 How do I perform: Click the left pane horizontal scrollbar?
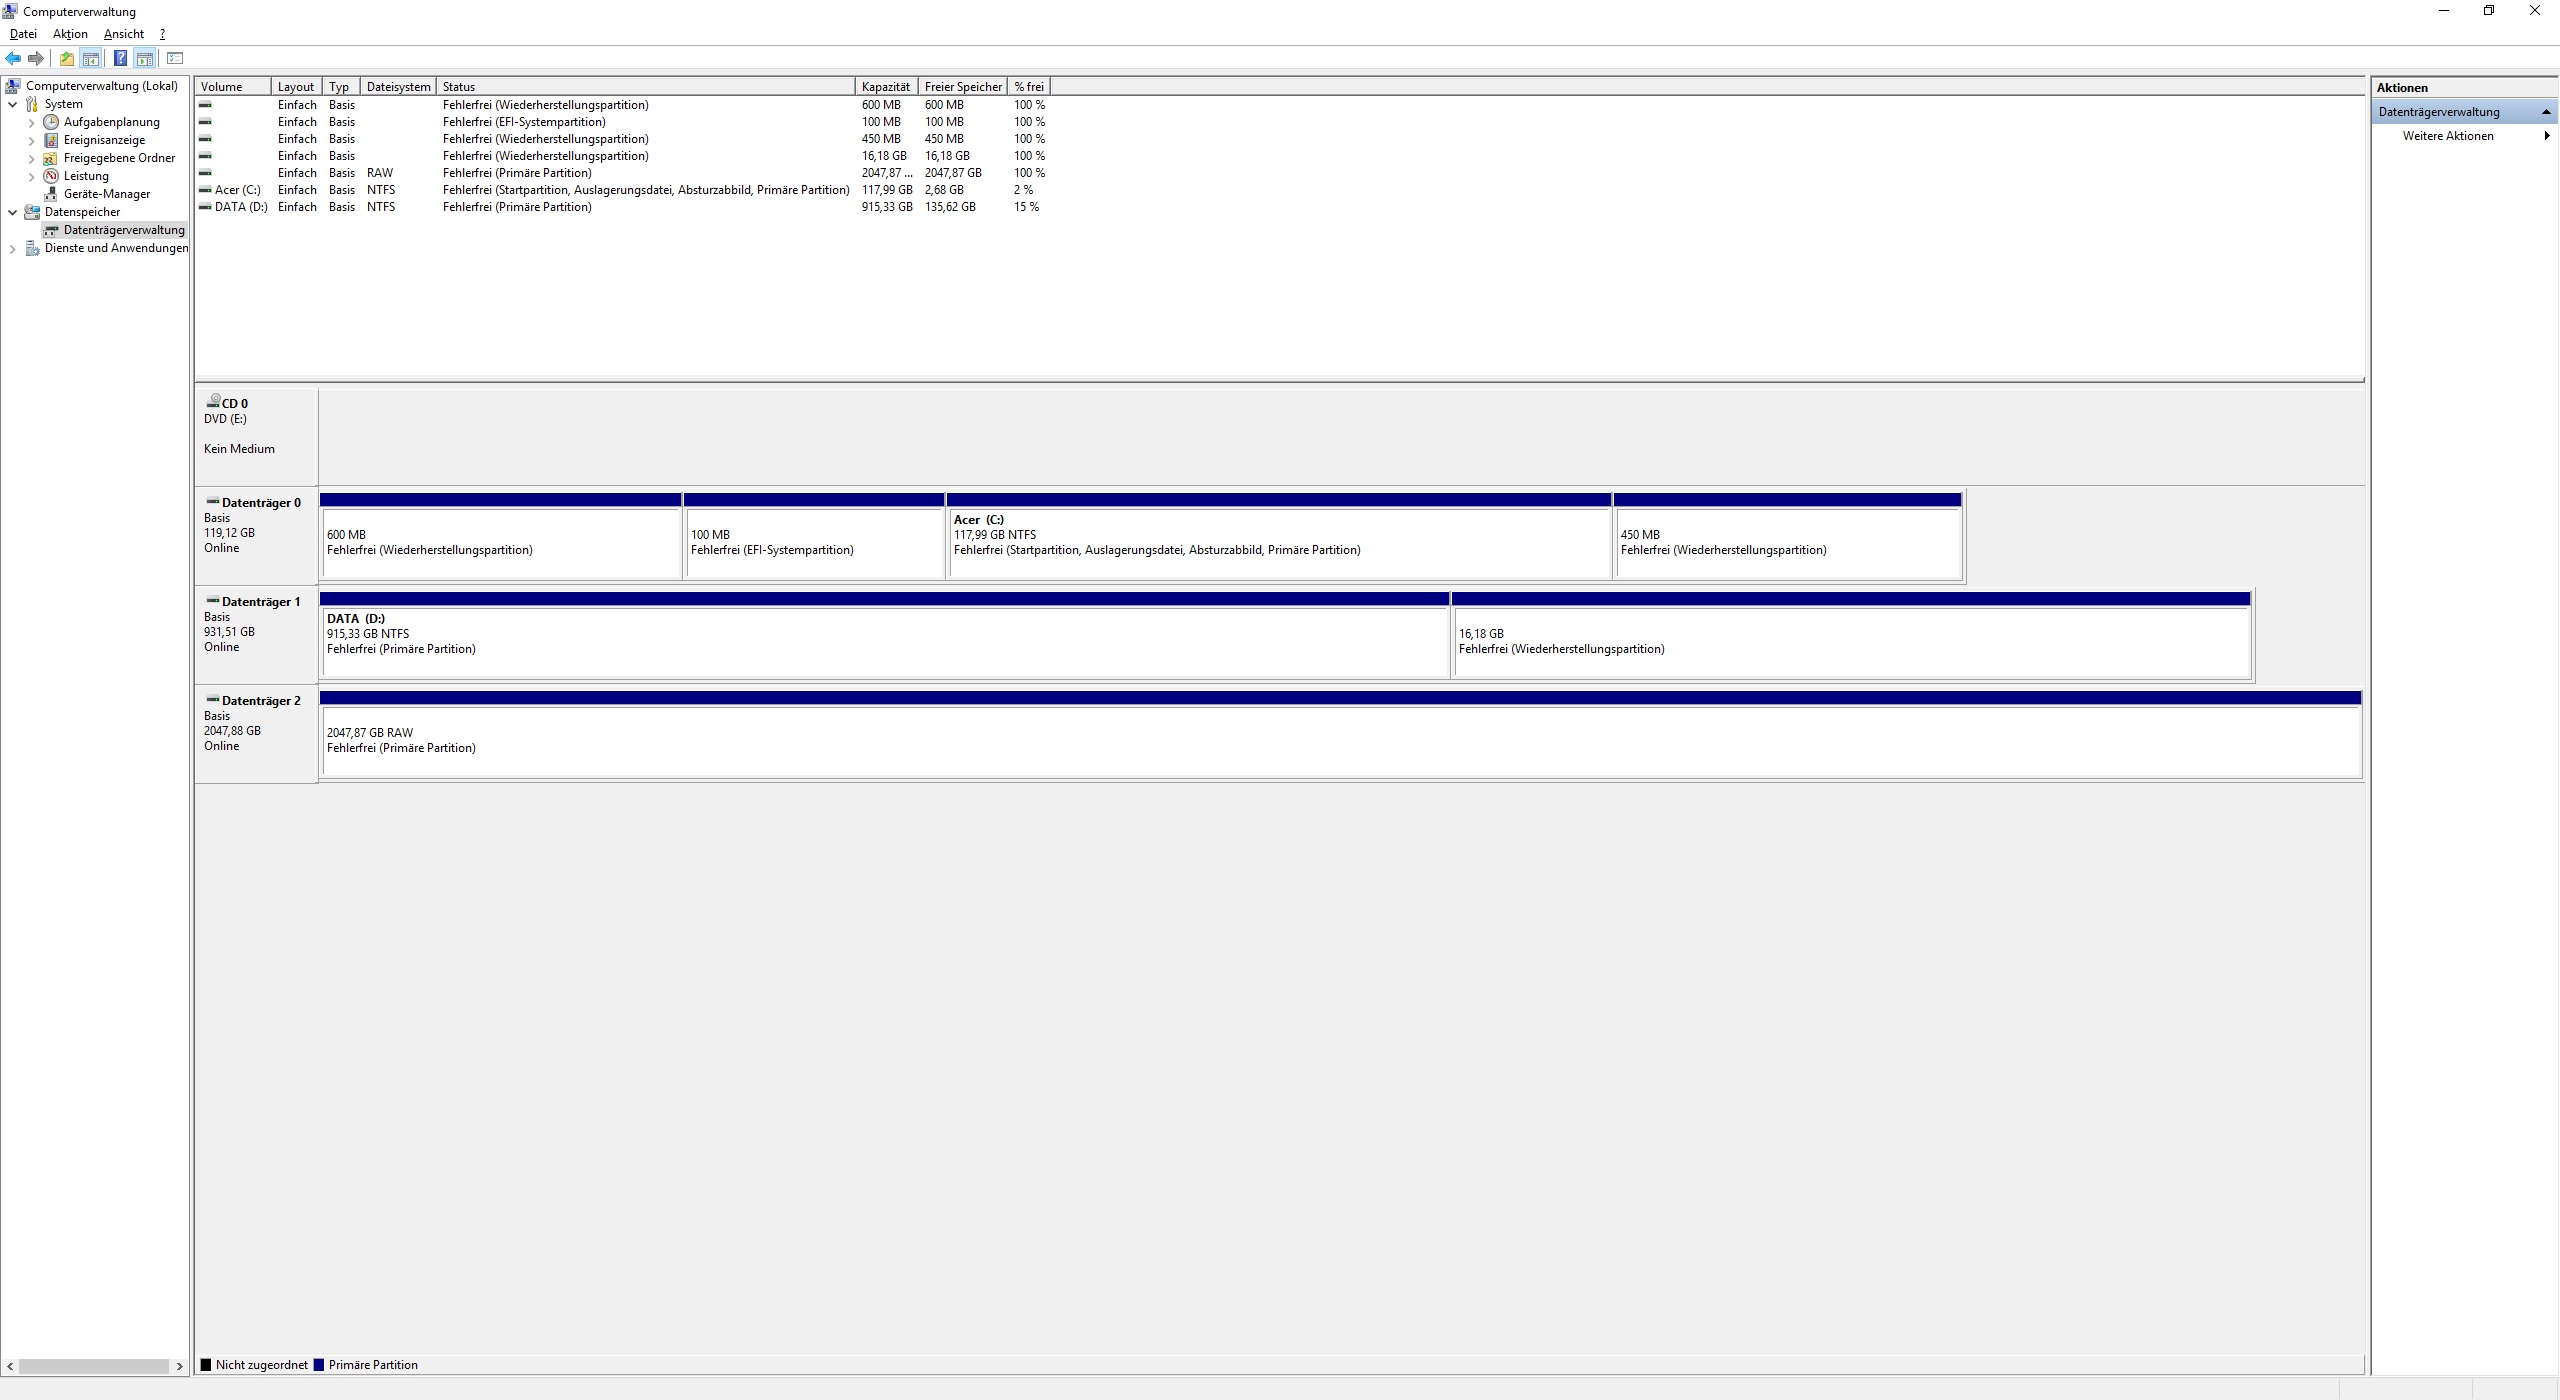(x=95, y=1366)
